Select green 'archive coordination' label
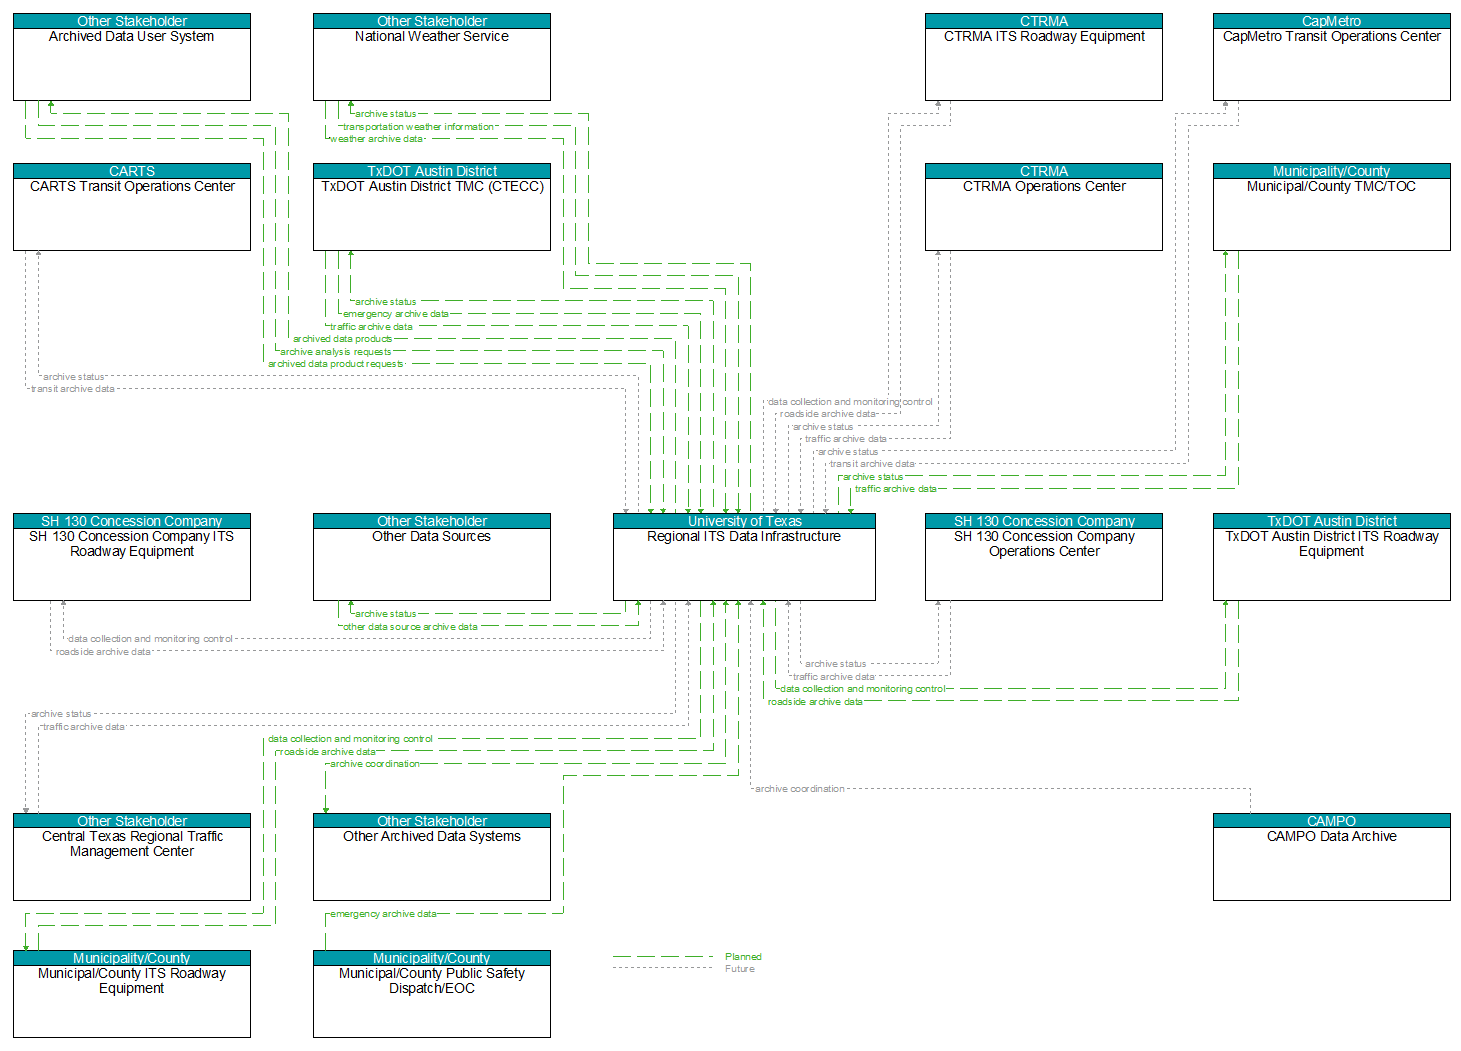1461x1051 pixels. coord(375,764)
